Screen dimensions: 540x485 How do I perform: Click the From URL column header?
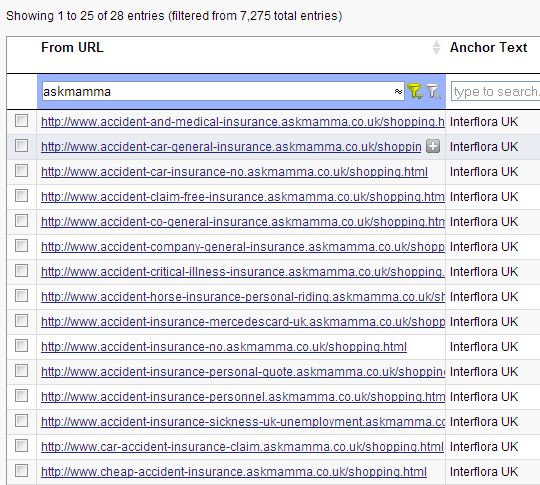tap(72, 48)
